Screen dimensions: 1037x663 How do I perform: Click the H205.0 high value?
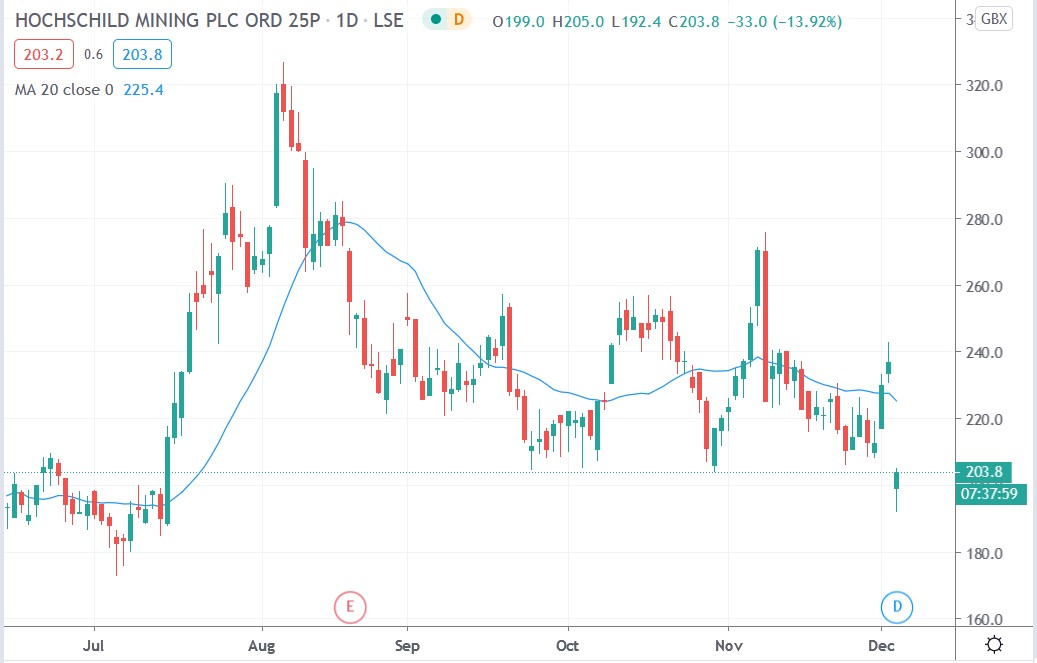click(578, 22)
